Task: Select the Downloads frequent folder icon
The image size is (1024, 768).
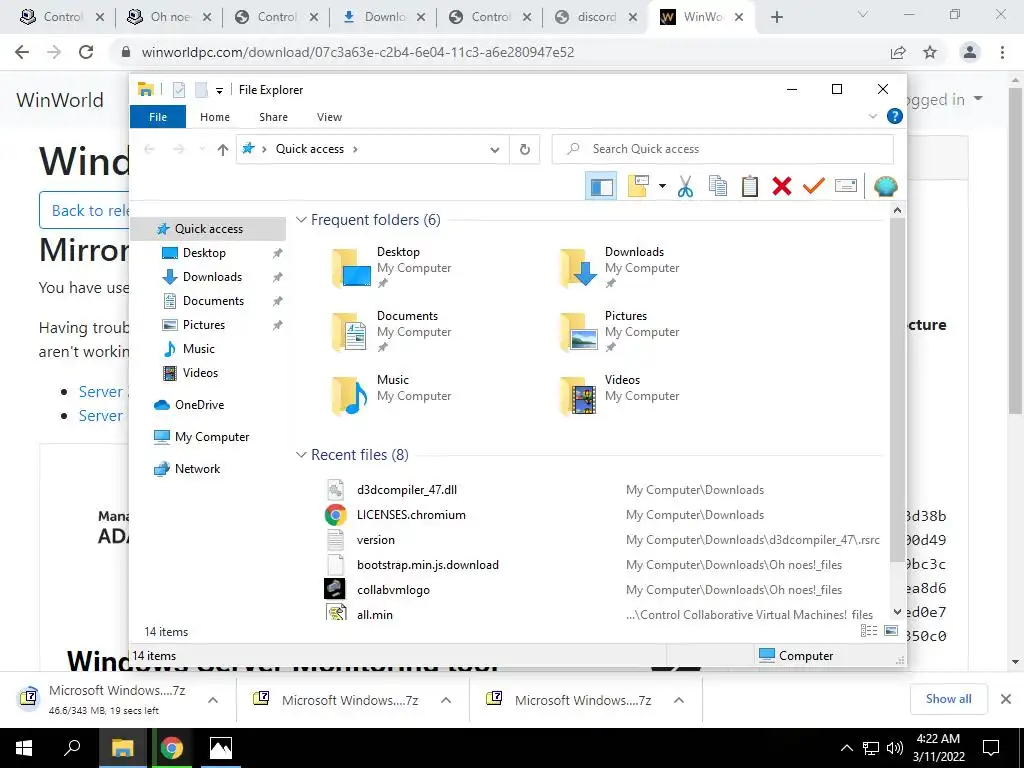Action: [579, 268]
